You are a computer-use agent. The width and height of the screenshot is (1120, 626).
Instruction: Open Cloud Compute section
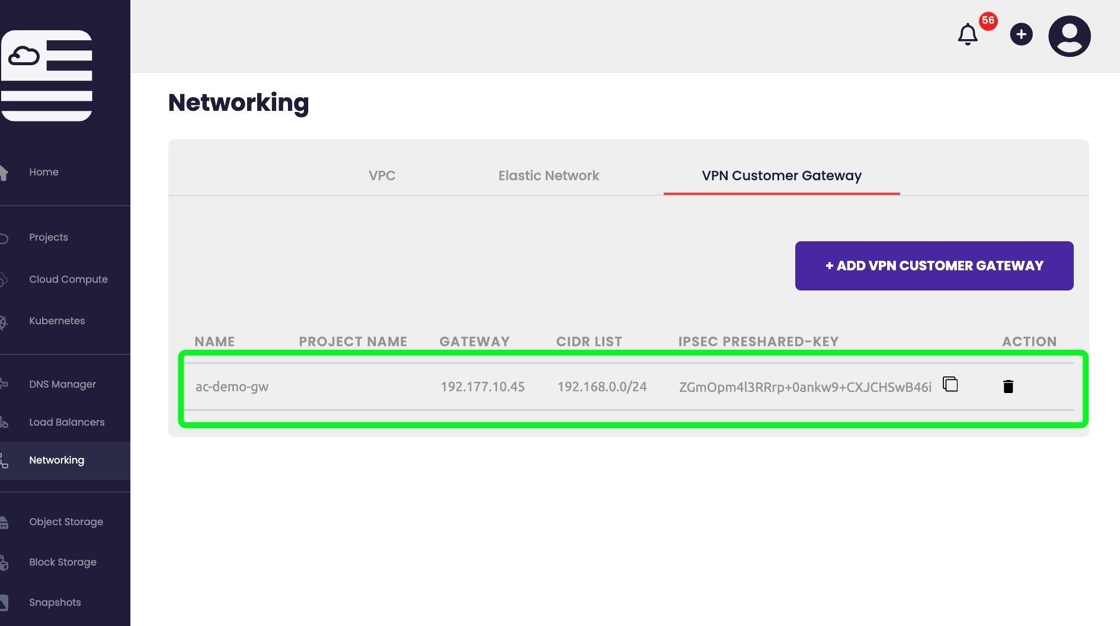pos(68,279)
